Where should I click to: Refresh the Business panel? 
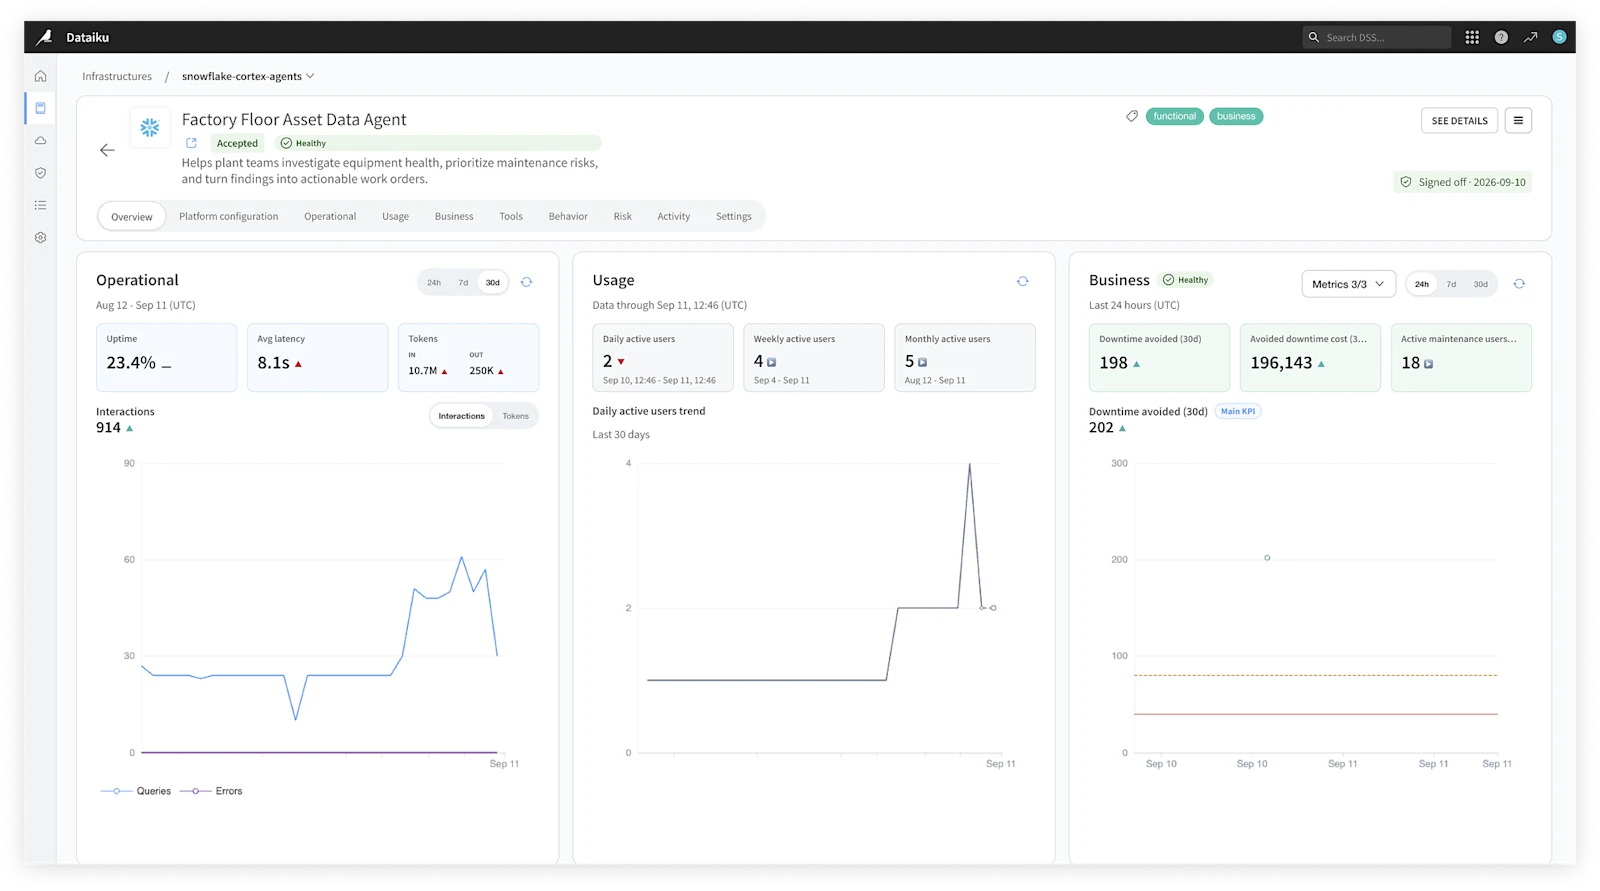1519,284
